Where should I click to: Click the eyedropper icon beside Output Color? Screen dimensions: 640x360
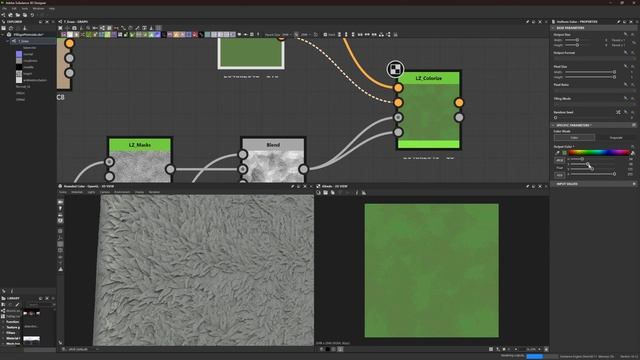coord(558,153)
